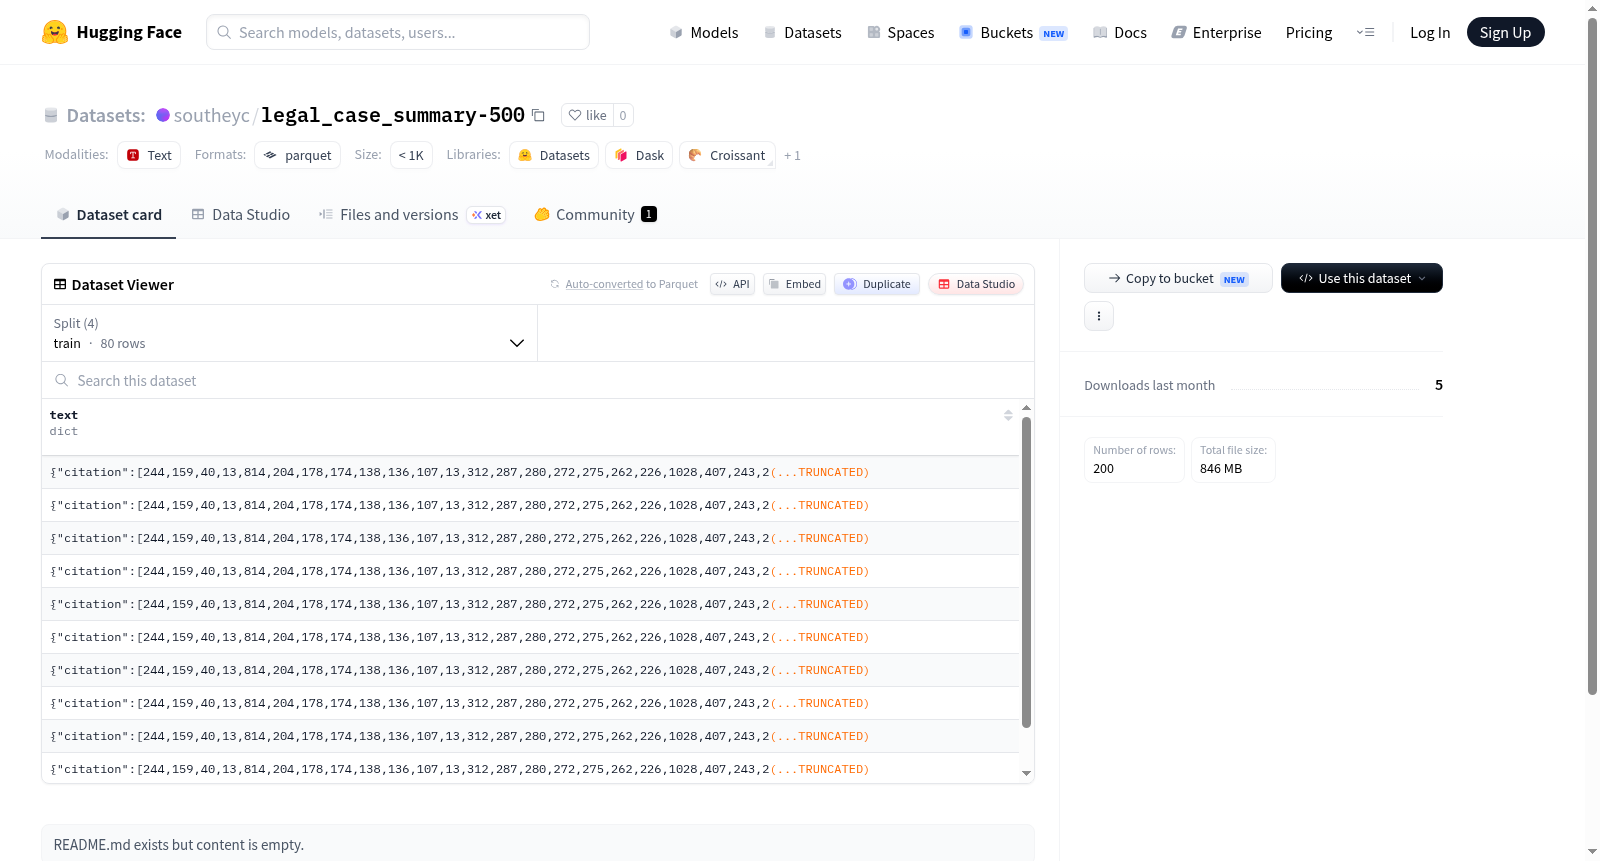Click the like count of 0
This screenshot has height=861, width=1600.
(623, 115)
